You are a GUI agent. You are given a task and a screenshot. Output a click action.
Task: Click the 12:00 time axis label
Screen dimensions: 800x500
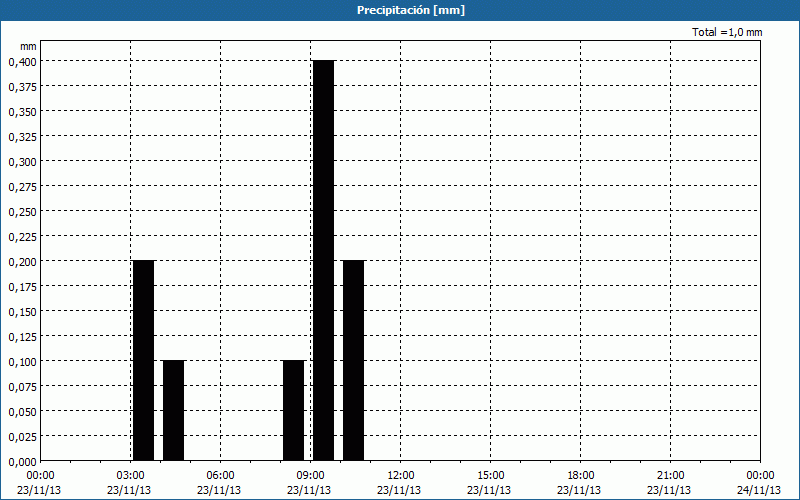point(401,476)
